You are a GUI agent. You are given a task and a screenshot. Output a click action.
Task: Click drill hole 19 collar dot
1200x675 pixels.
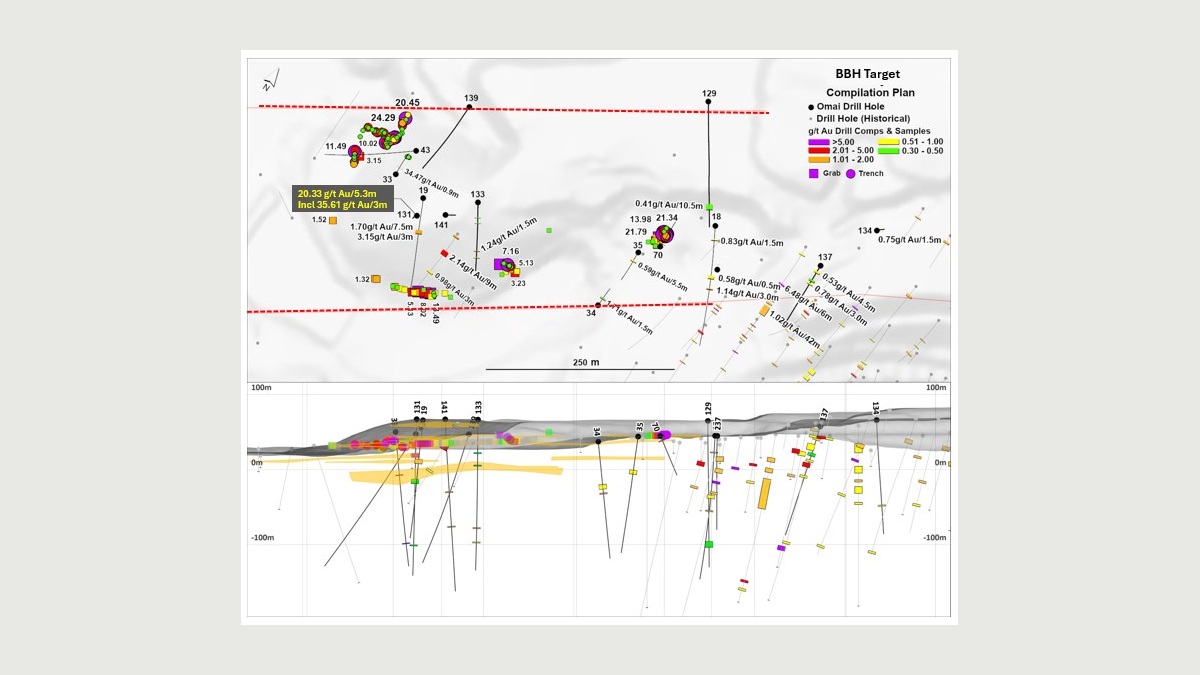click(x=424, y=199)
